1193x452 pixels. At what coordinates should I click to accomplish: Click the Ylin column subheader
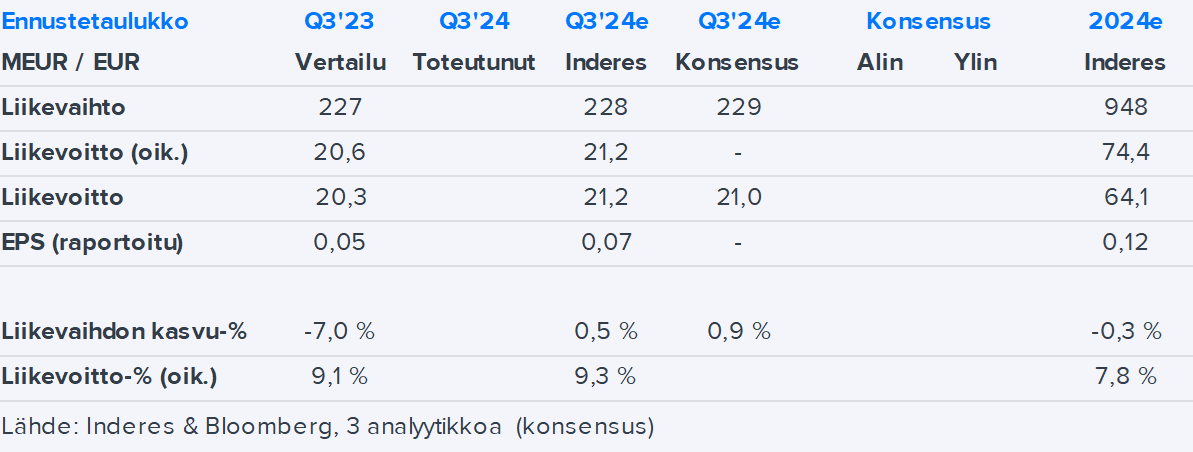(975, 62)
